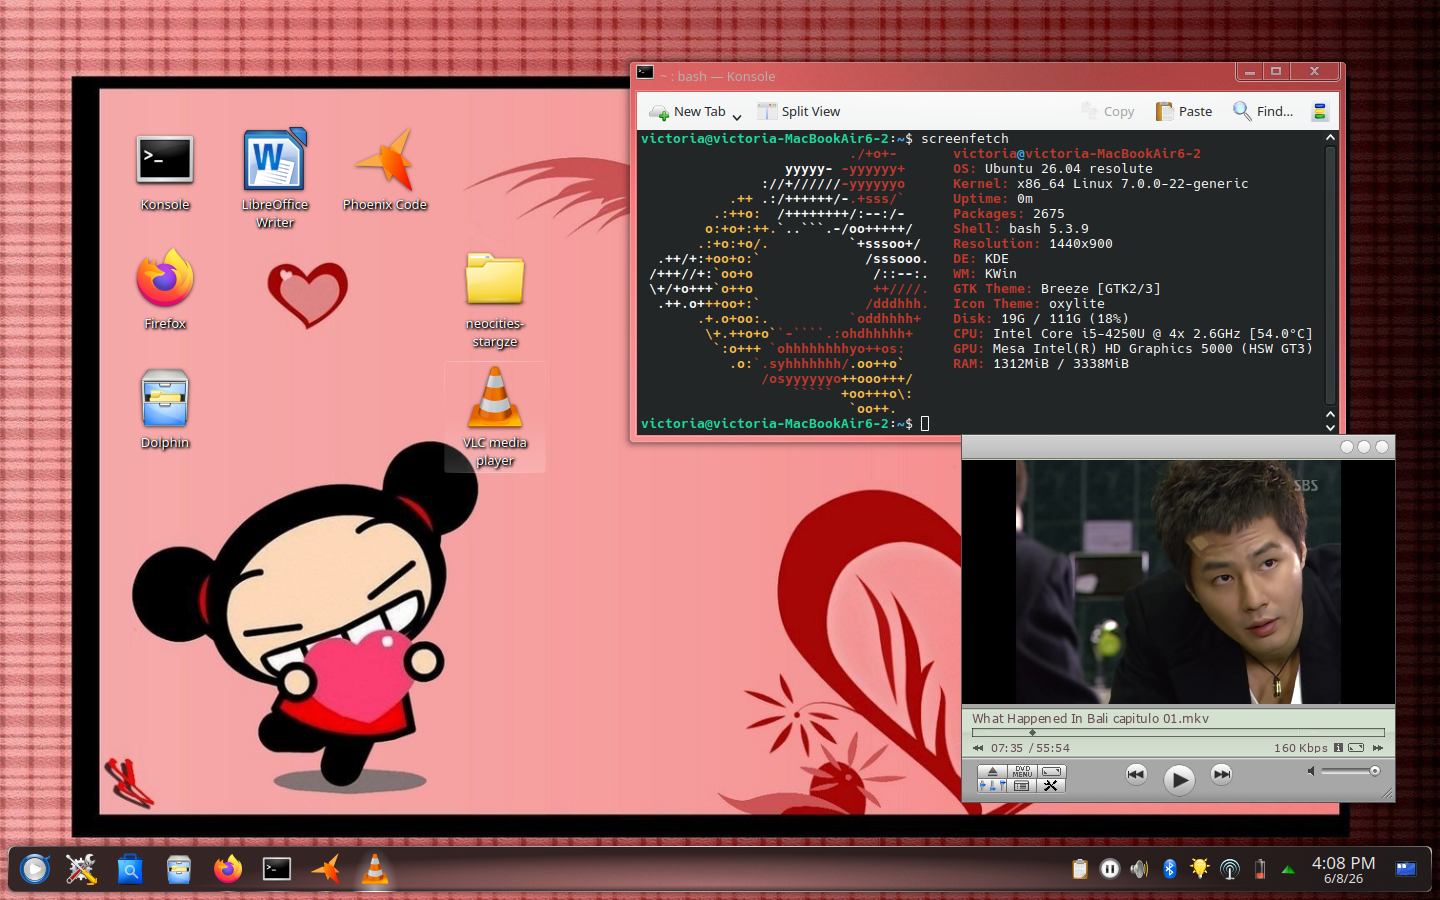Screen dimensions: 1440x900
Task: Skip to previous track in VLC
Action: (x=1136, y=774)
